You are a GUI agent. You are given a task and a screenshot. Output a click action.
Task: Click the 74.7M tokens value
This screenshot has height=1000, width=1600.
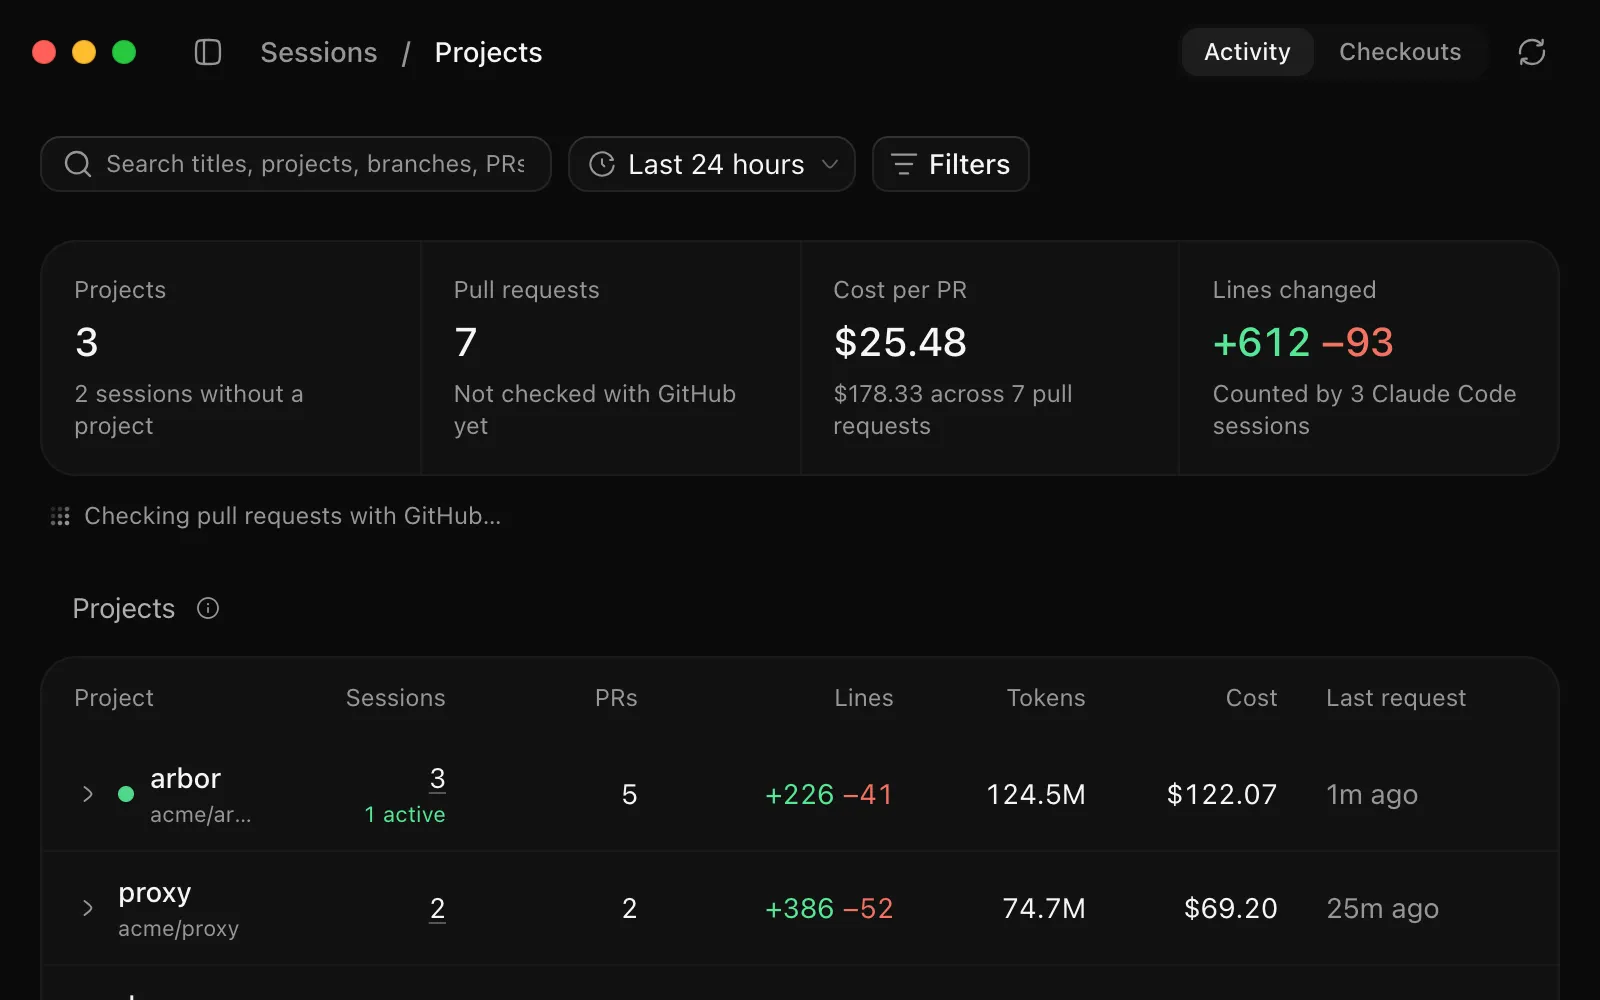[x=1044, y=908]
